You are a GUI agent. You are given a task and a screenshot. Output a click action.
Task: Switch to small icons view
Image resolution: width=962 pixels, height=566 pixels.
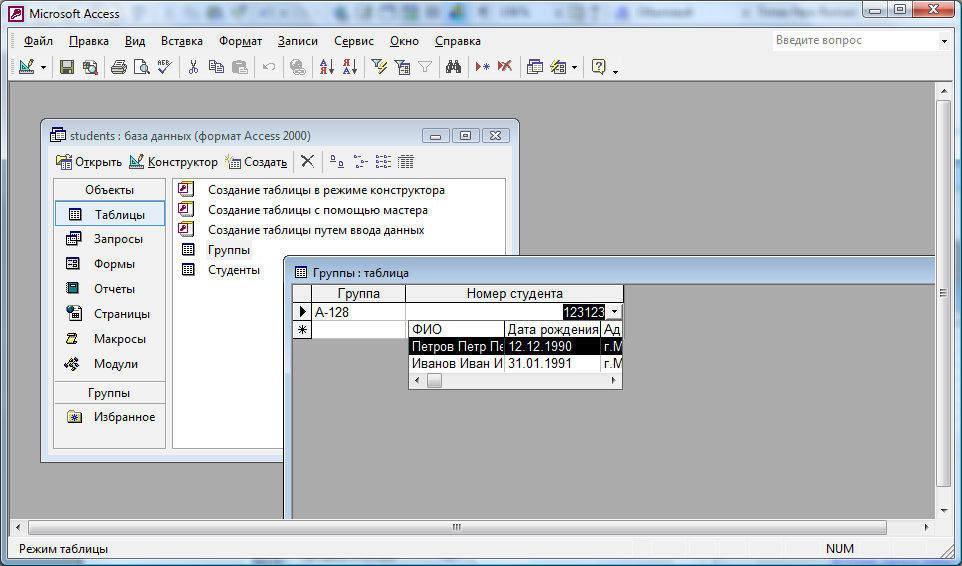[x=360, y=161]
